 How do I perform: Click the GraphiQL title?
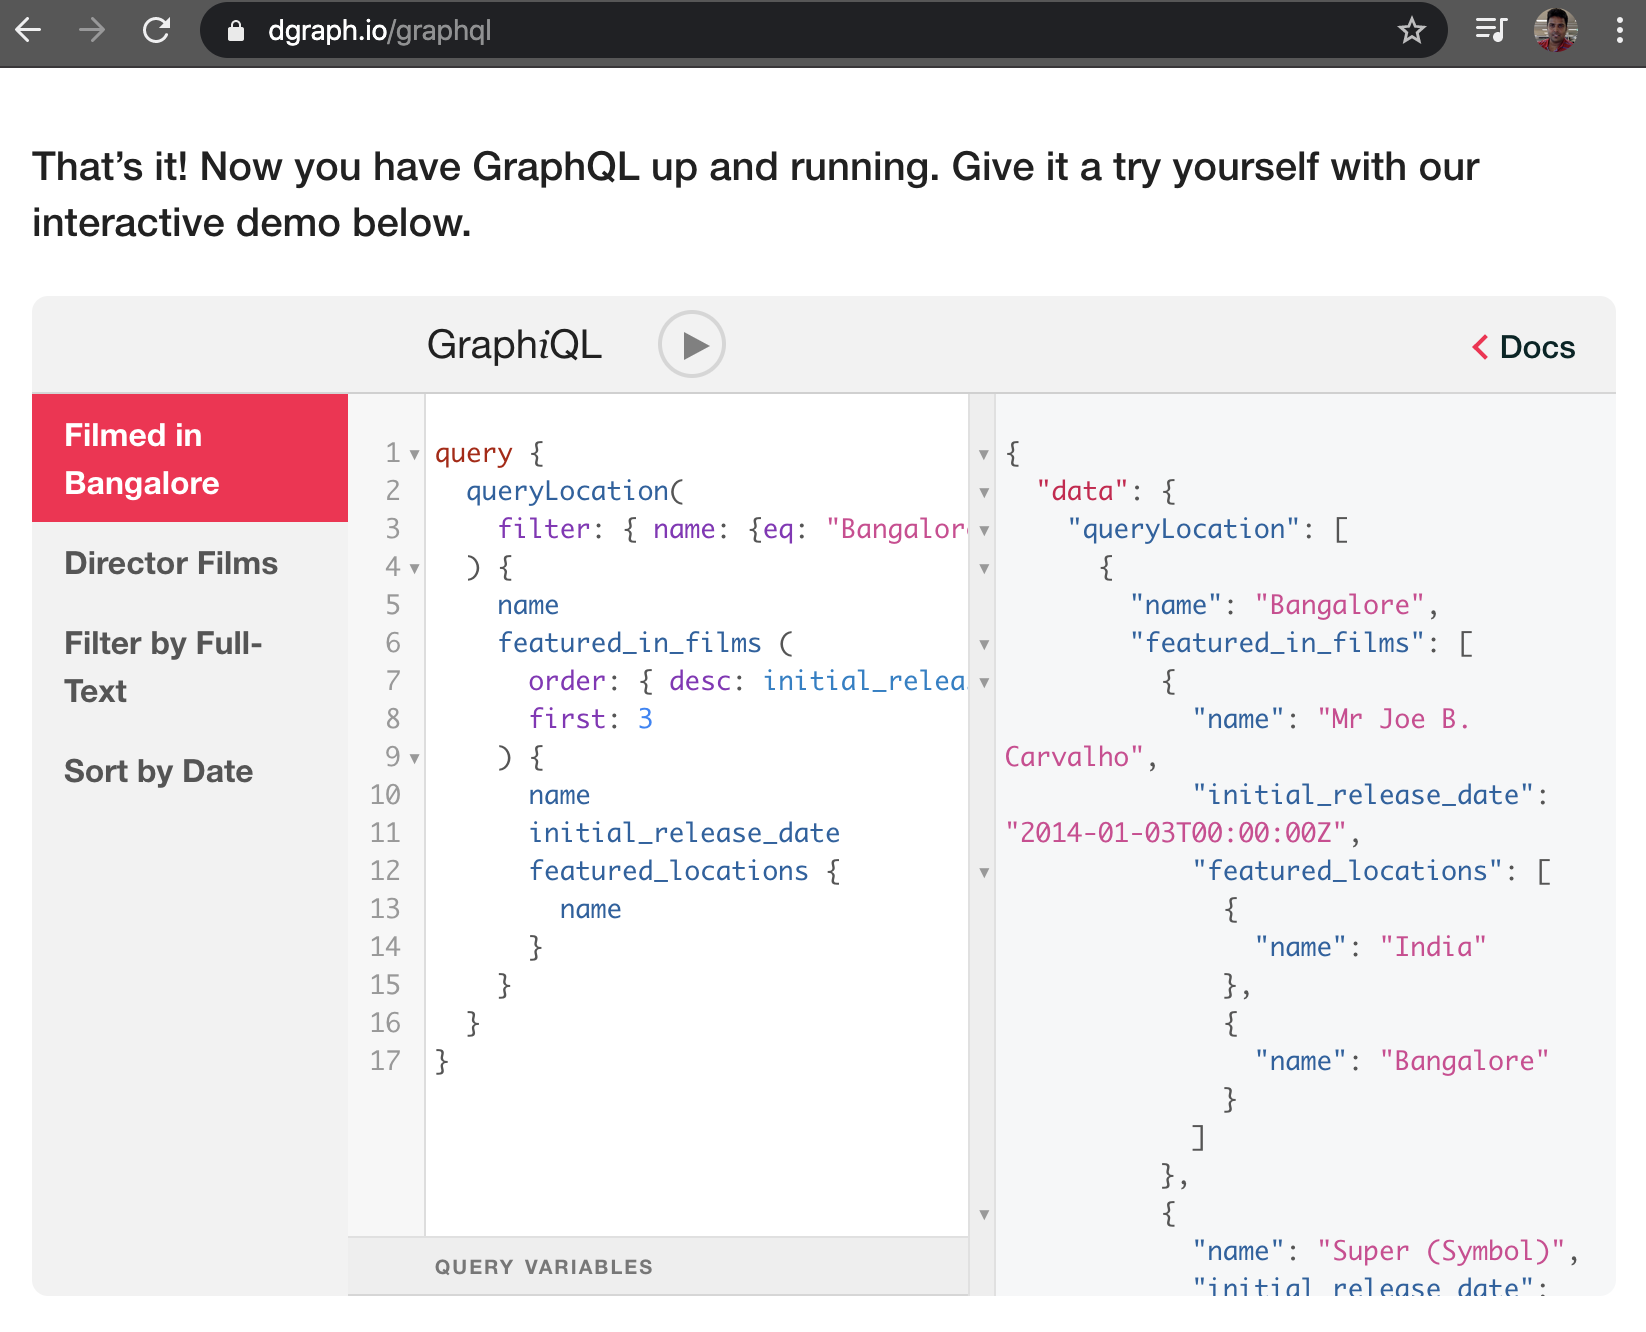514,345
